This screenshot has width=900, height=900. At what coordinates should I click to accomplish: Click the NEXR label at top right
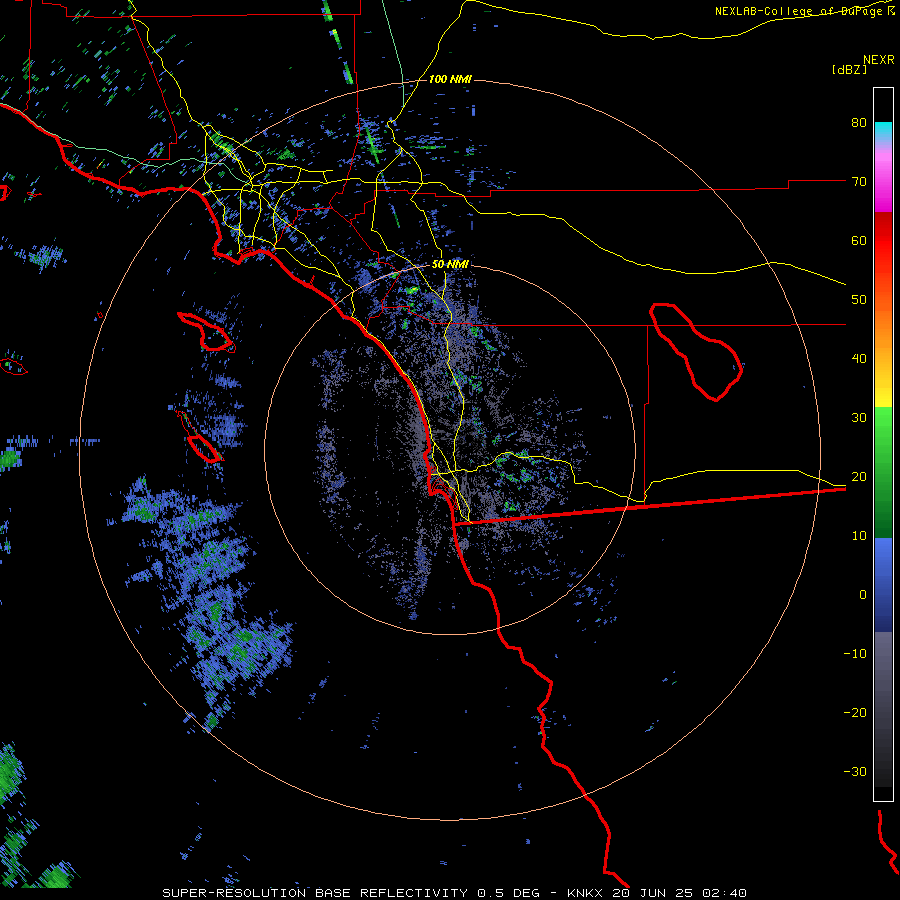pos(878,60)
